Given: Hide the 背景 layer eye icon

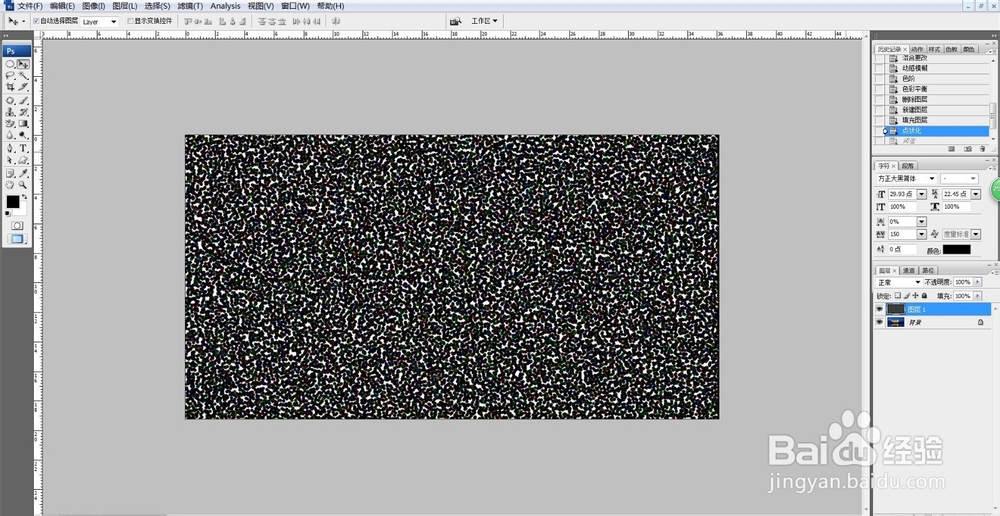Looking at the screenshot, I should click(879, 322).
